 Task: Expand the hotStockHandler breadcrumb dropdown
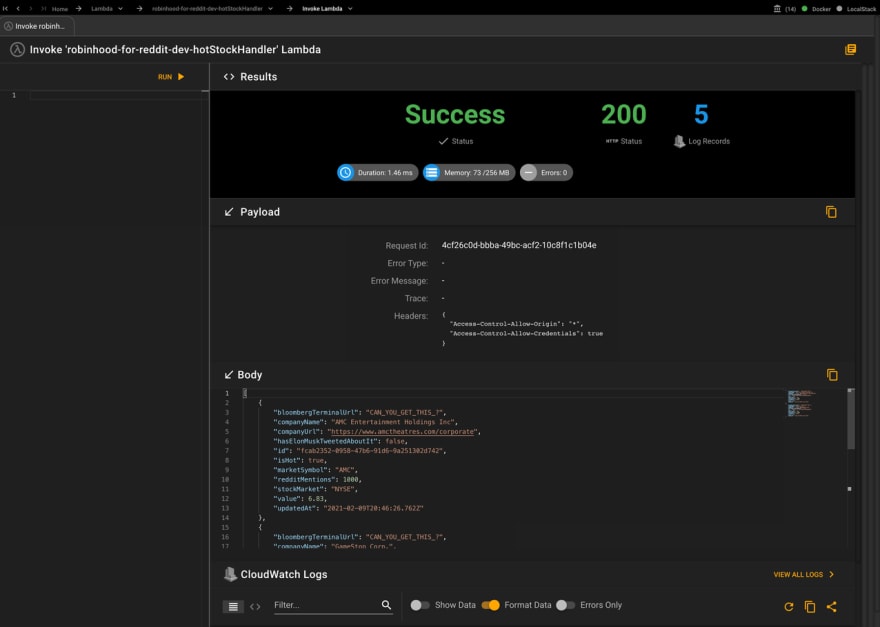pyautogui.click(x=271, y=9)
